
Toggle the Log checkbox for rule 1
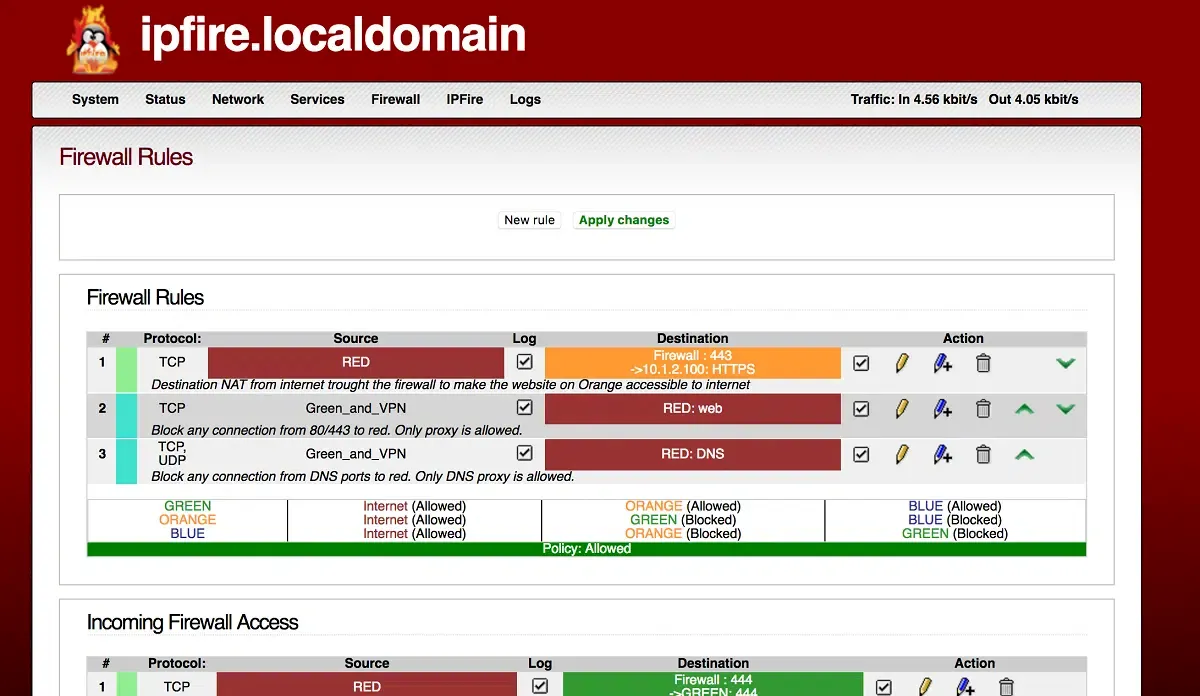click(524, 362)
